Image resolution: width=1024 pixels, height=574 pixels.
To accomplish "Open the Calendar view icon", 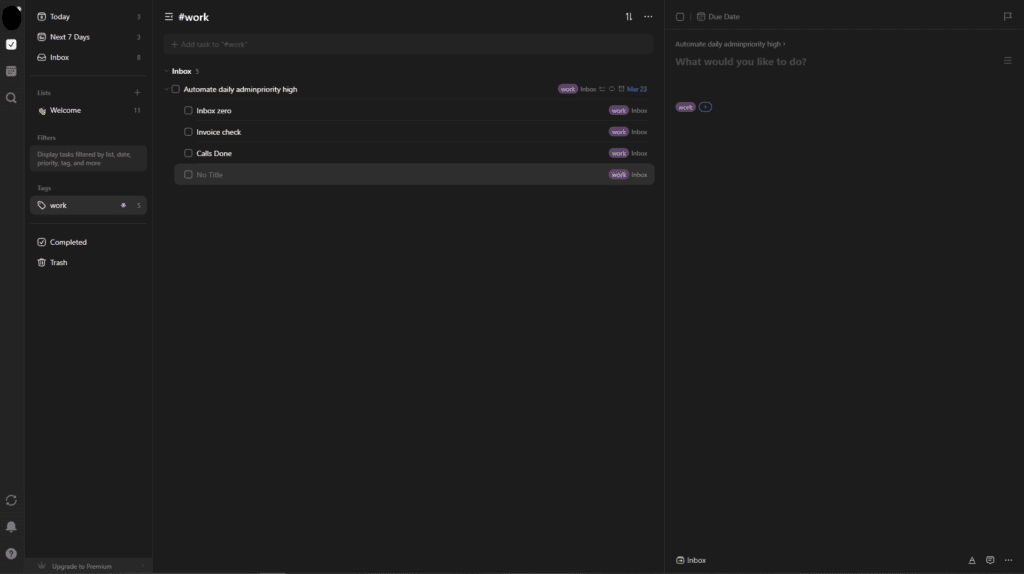I will click(11, 71).
